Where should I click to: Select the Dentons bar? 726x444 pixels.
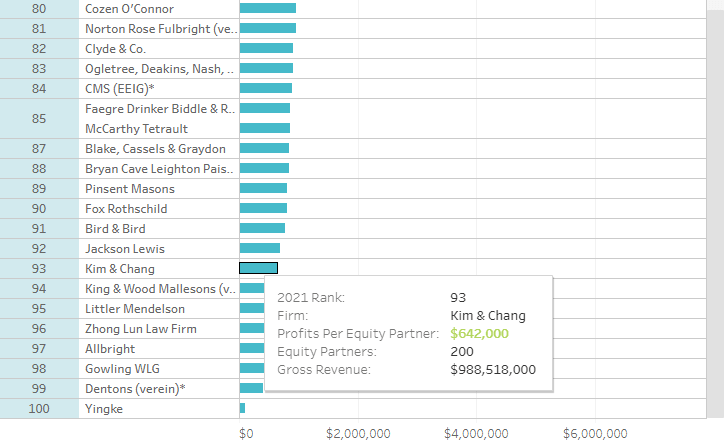(x=251, y=388)
